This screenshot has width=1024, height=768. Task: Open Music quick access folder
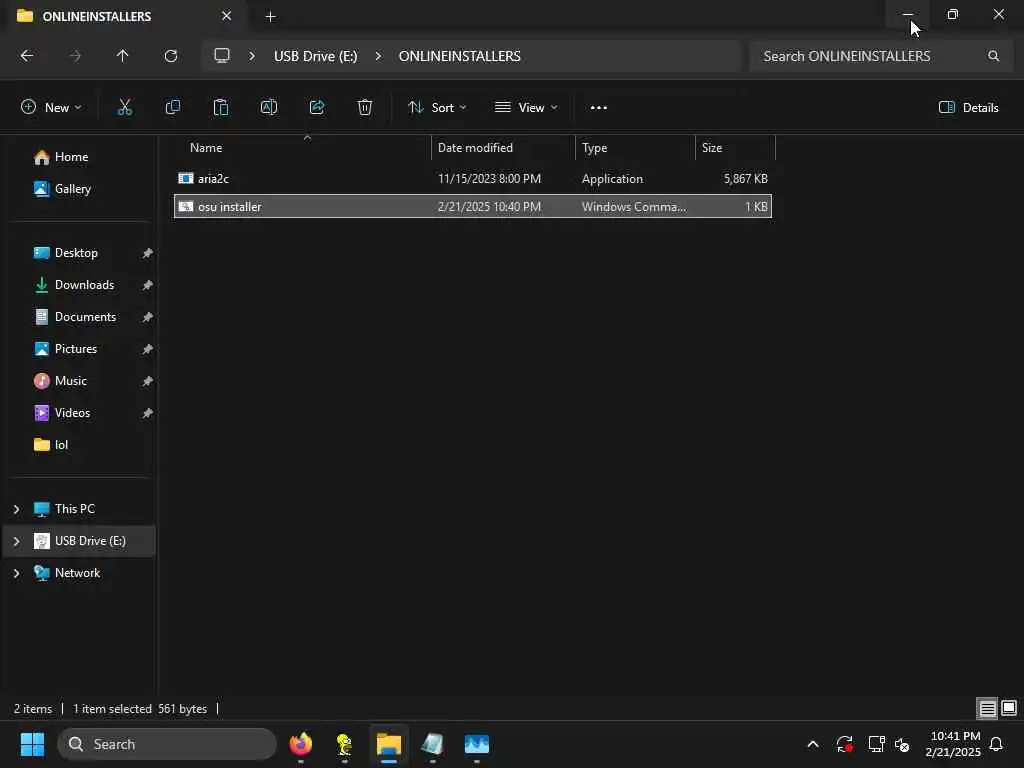[x=61, y=381]
